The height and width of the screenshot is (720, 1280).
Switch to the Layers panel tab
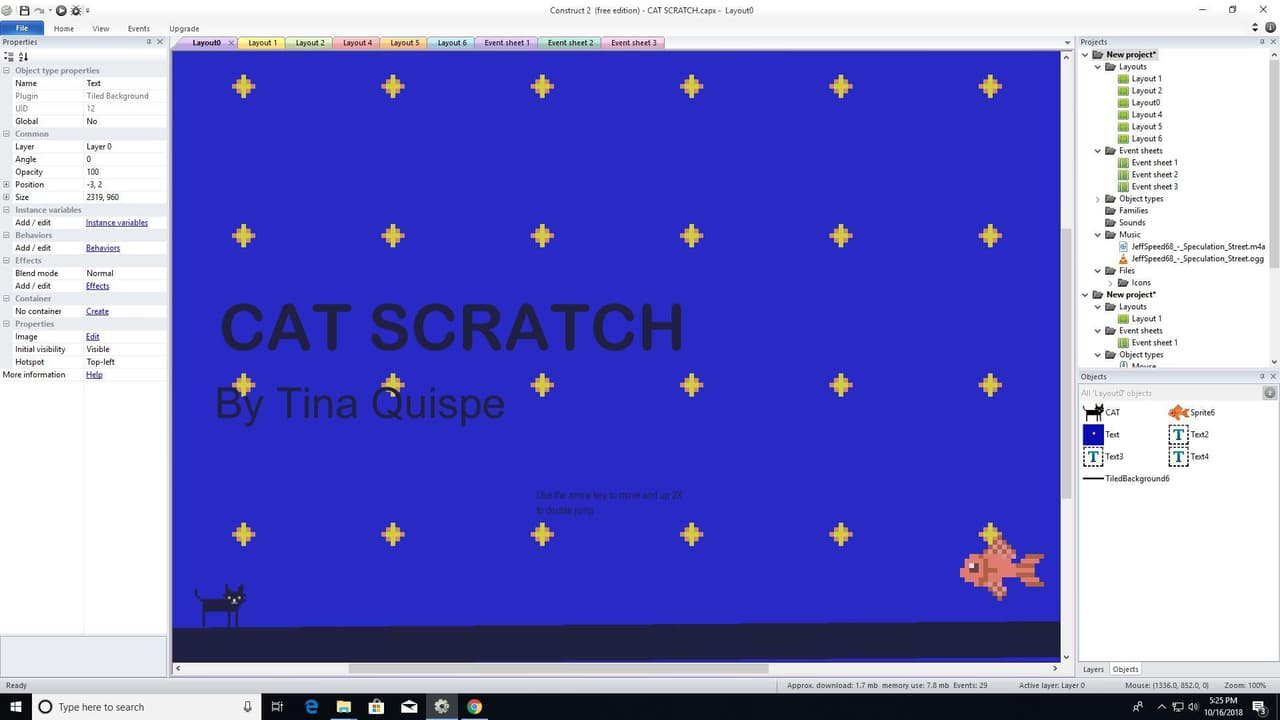pos(1093,669)
